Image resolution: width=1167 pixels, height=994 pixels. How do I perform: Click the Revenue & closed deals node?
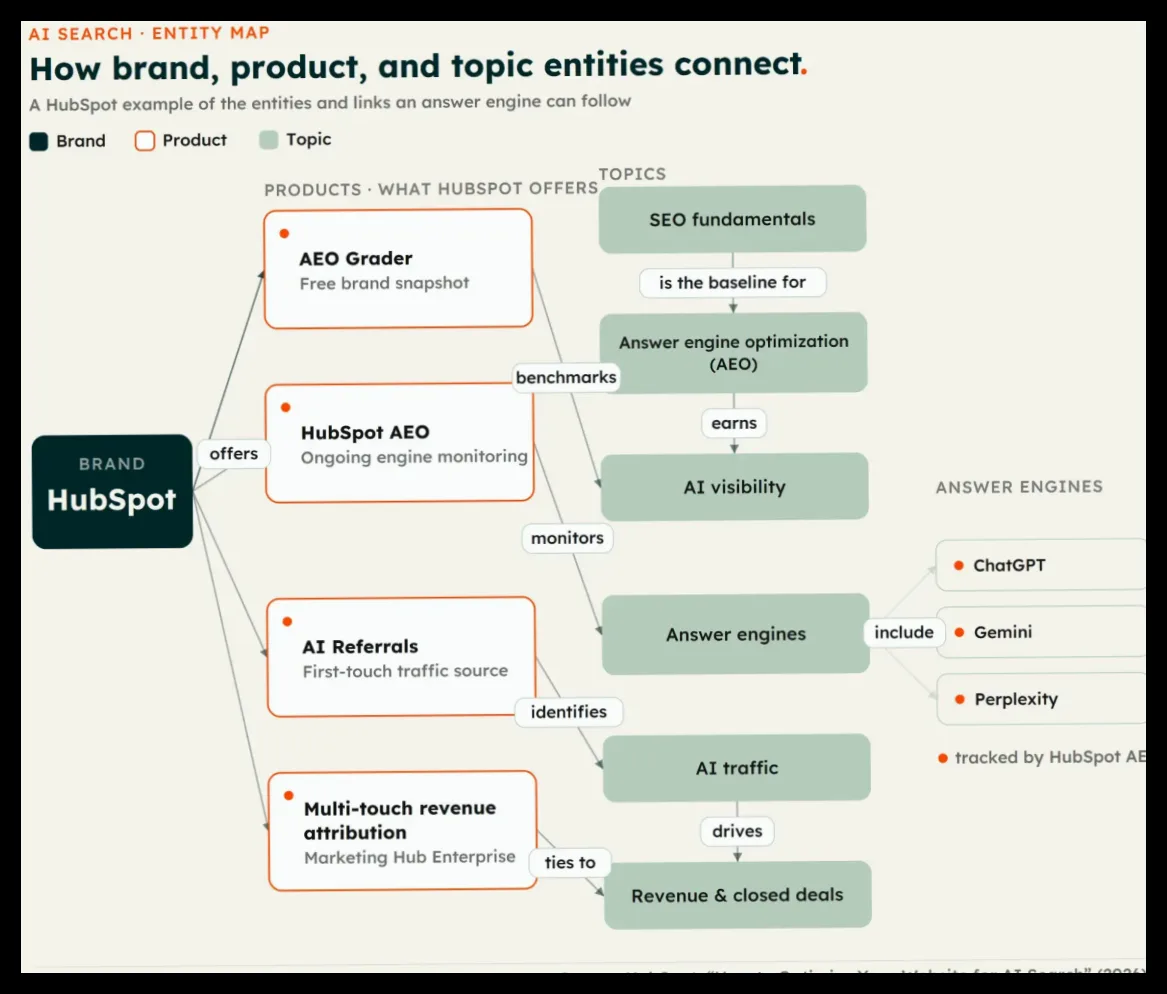(x=738, y=895)
